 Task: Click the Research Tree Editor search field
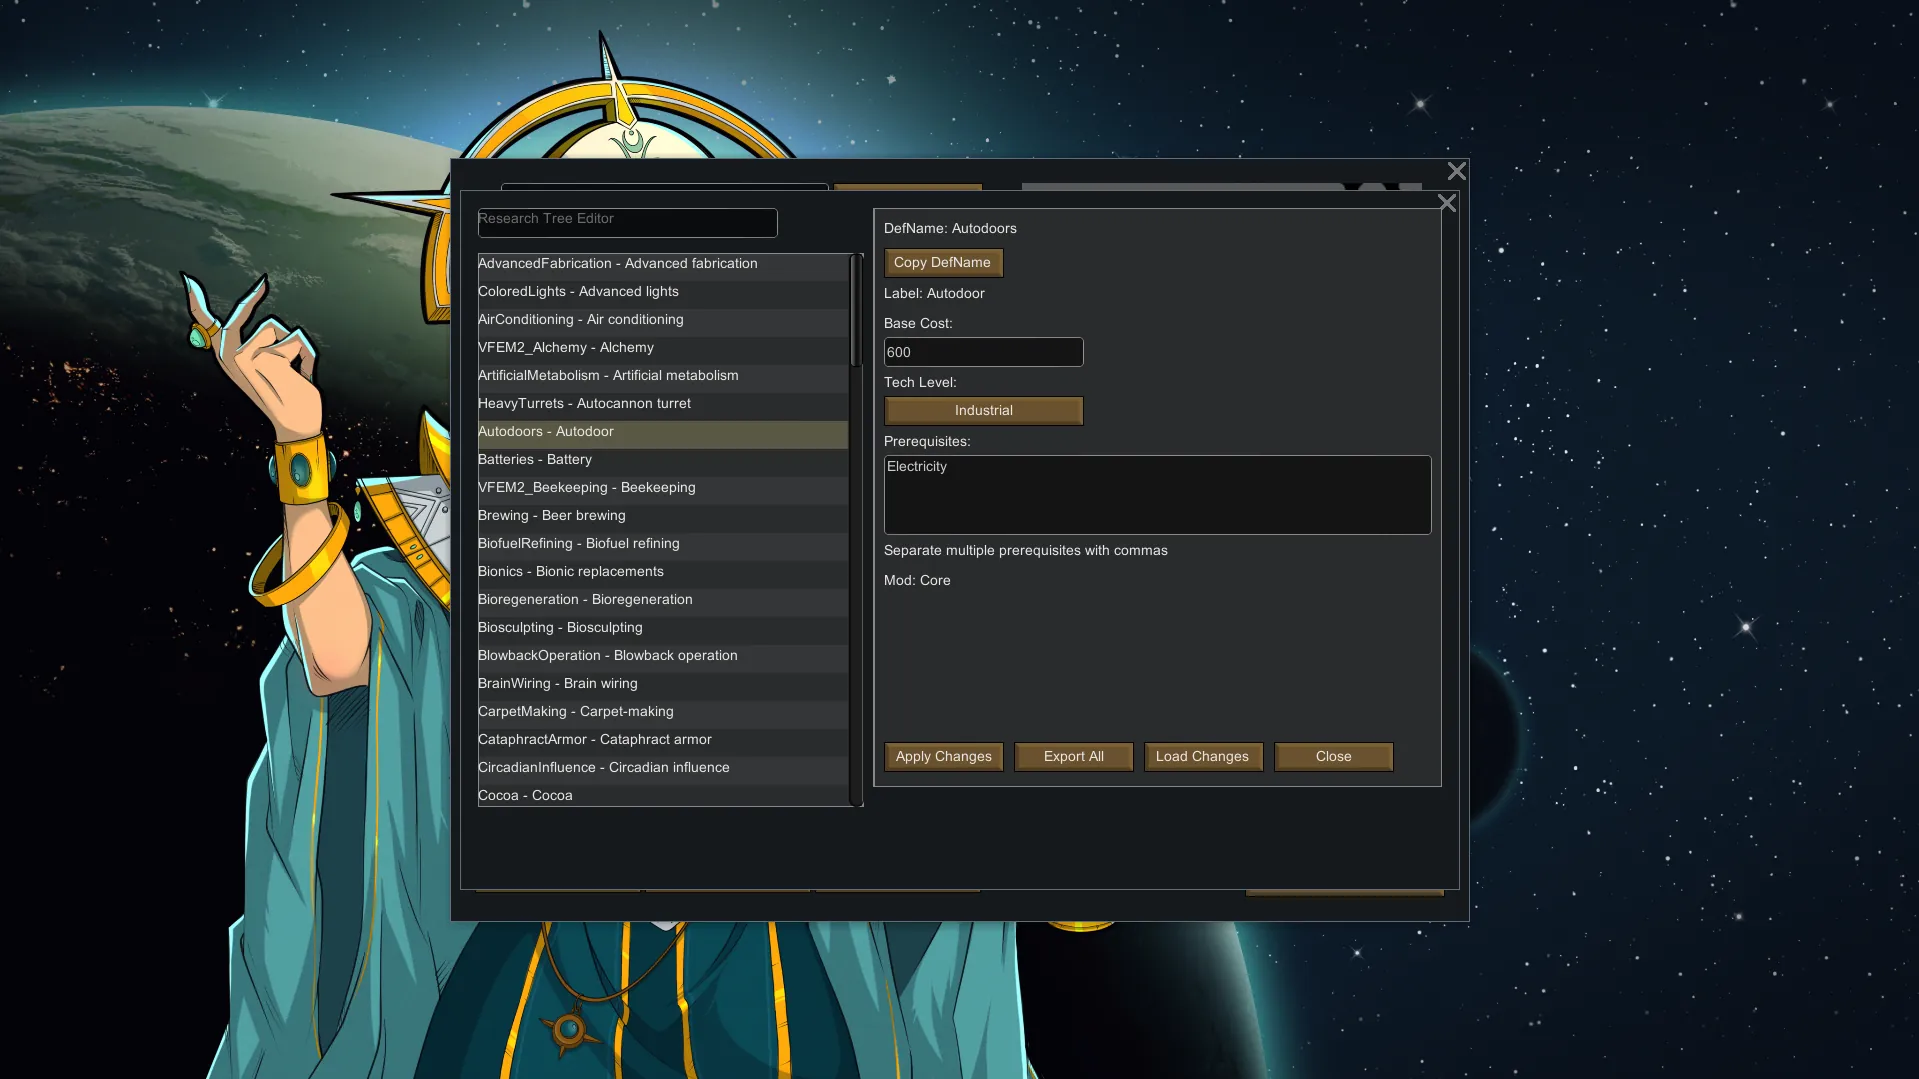(627, 222)
